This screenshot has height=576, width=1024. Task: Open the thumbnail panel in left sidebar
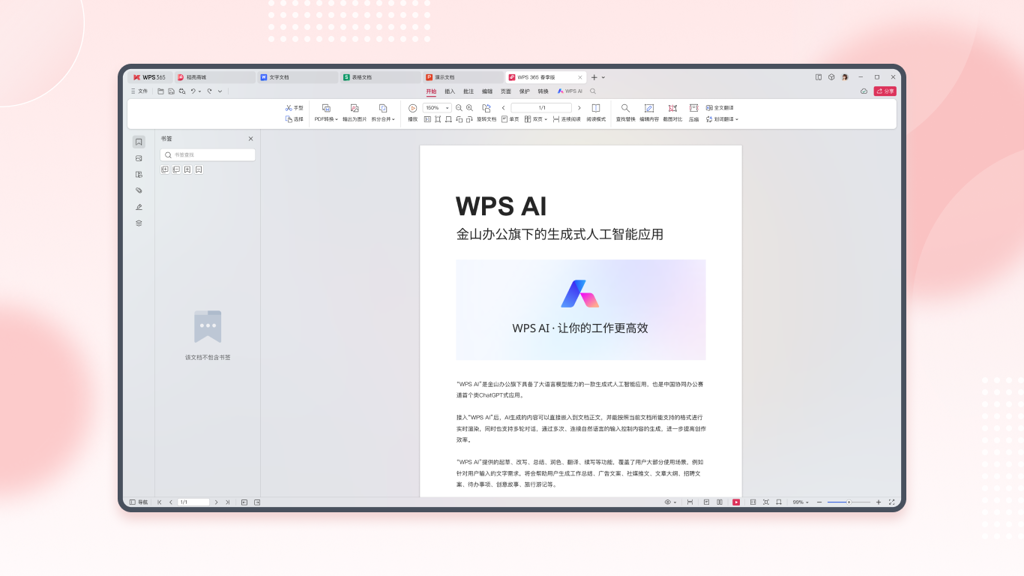point(139,158)
